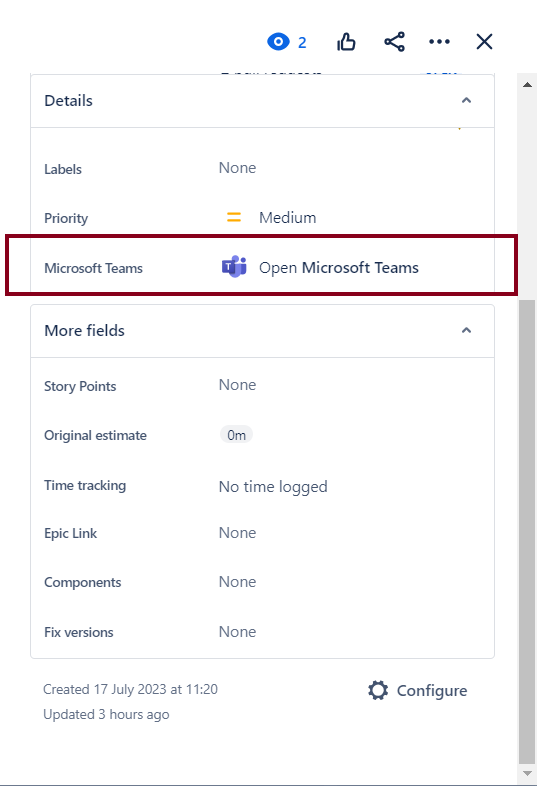Open Microsoft Teams link
The width and height of the screenshot is (537, 786).
click(x=338, y=268)
